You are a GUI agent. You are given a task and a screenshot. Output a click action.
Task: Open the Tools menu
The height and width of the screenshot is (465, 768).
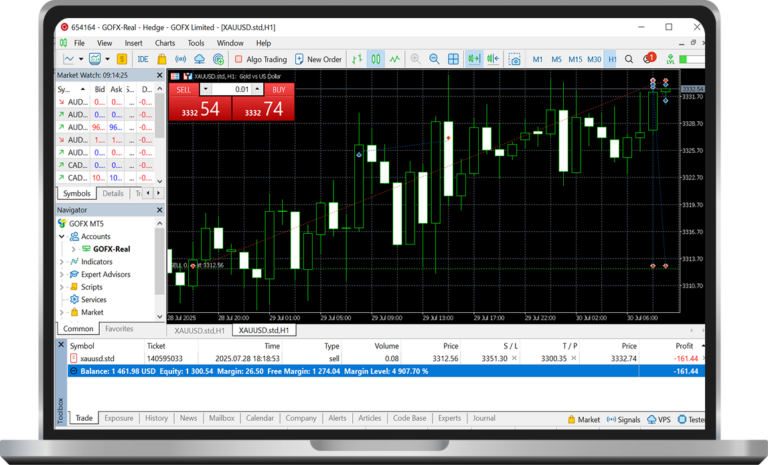click(x=195, y=43)
